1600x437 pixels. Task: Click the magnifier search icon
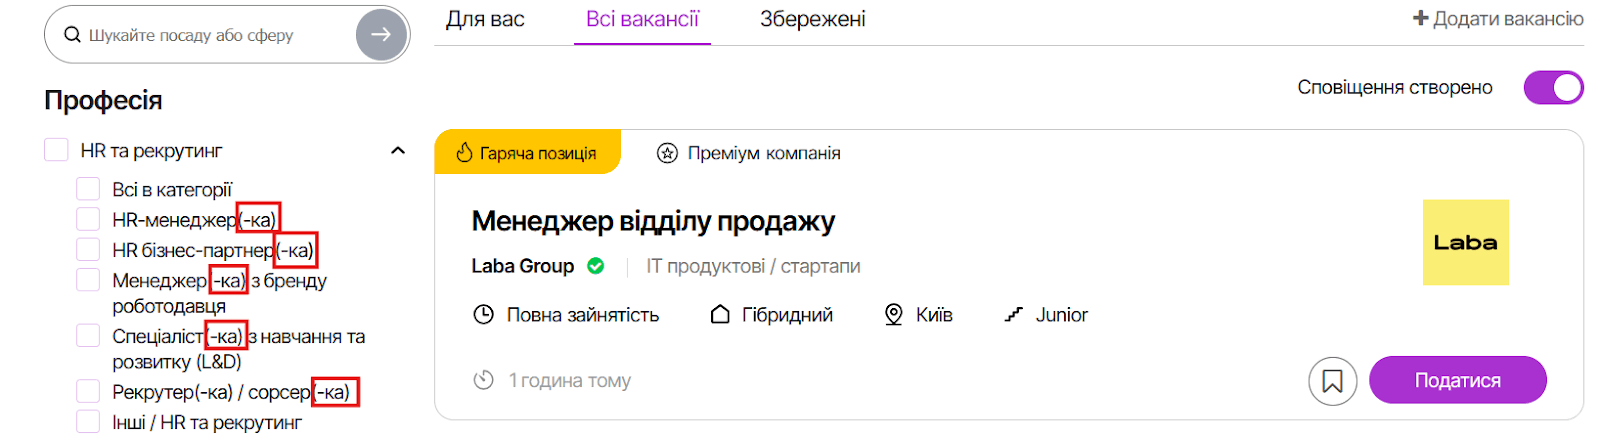pyautogui.click(x=72, y=35)
